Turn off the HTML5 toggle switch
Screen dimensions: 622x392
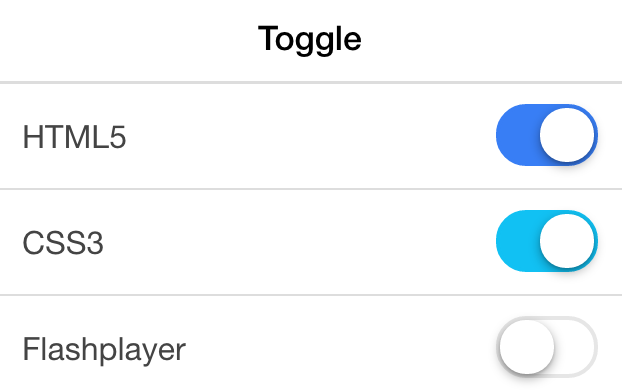pyautogui.click(x=547, y=135)
